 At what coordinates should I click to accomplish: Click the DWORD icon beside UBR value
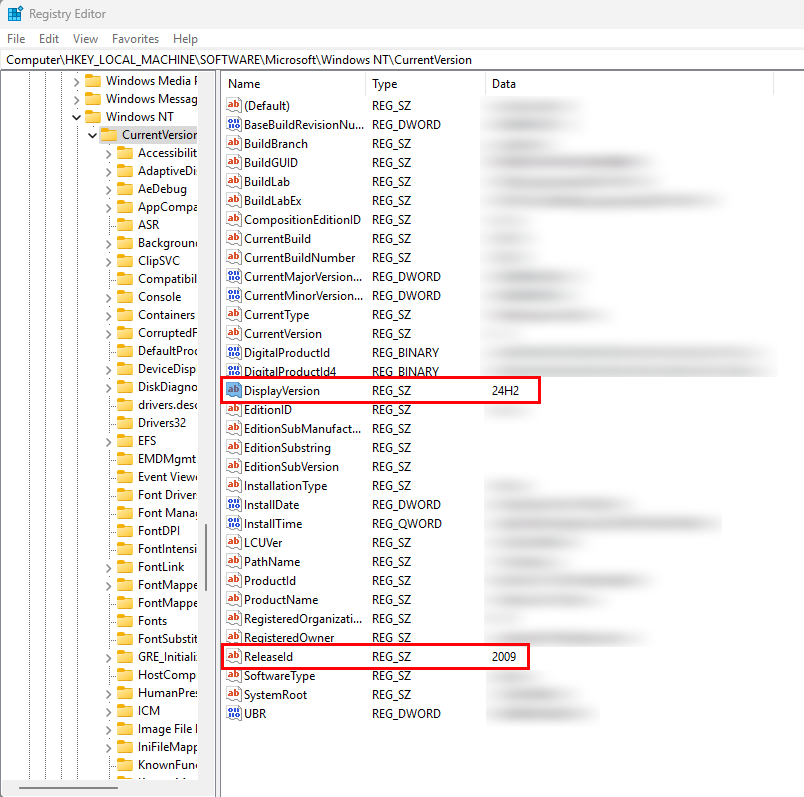point(234,714)
